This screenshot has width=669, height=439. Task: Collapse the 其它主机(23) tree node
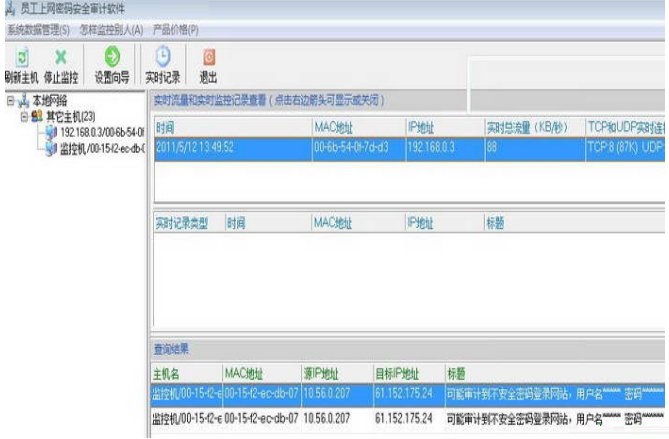[24, 116]
